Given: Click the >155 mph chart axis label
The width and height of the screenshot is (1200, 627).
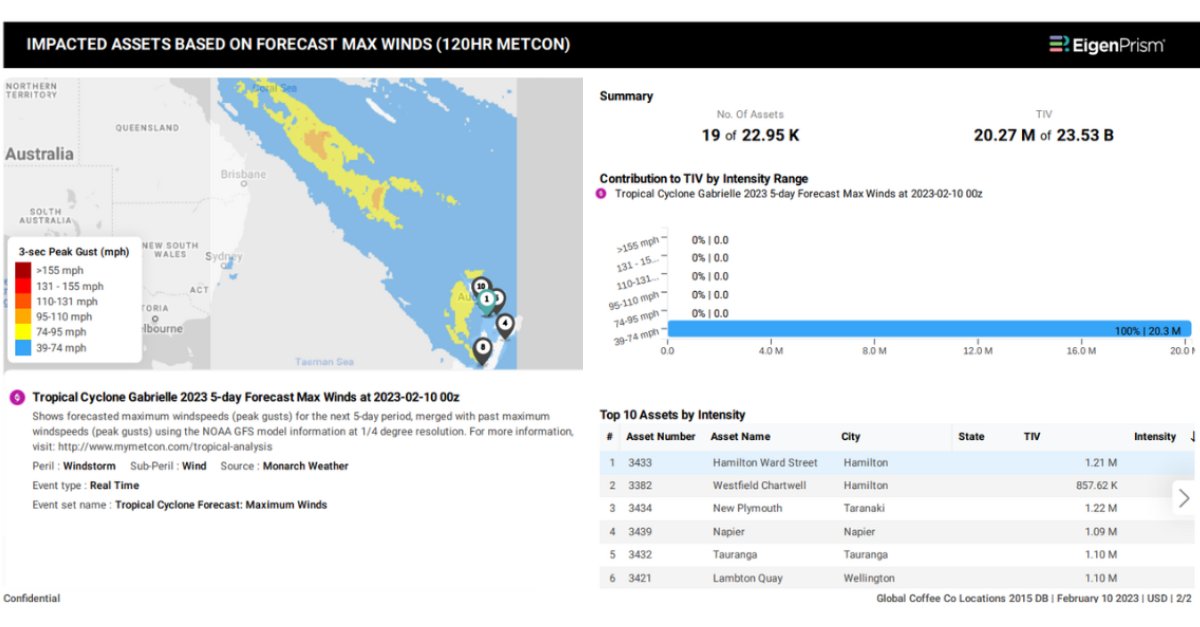Looking at the screenshot, I should click(639, 243).
